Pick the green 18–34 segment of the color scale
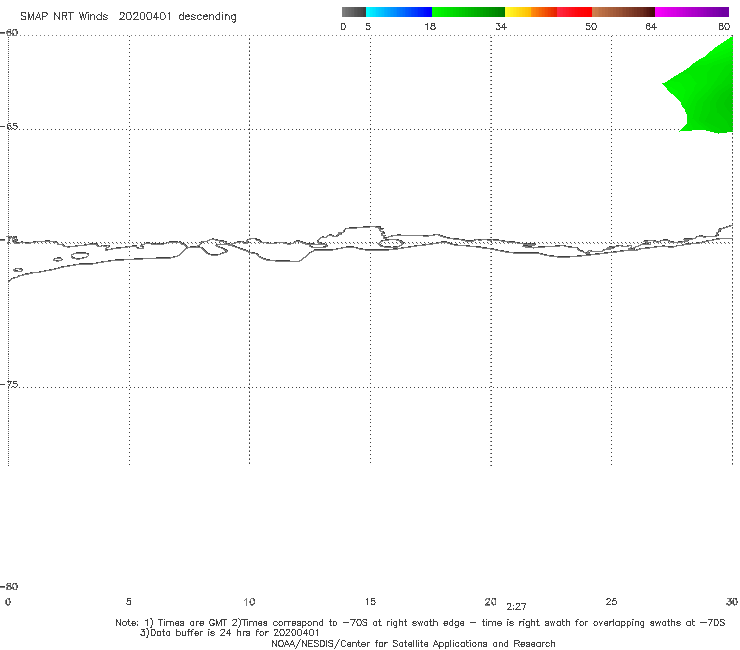The image size is (740, 650). click(x=468, y=12)
